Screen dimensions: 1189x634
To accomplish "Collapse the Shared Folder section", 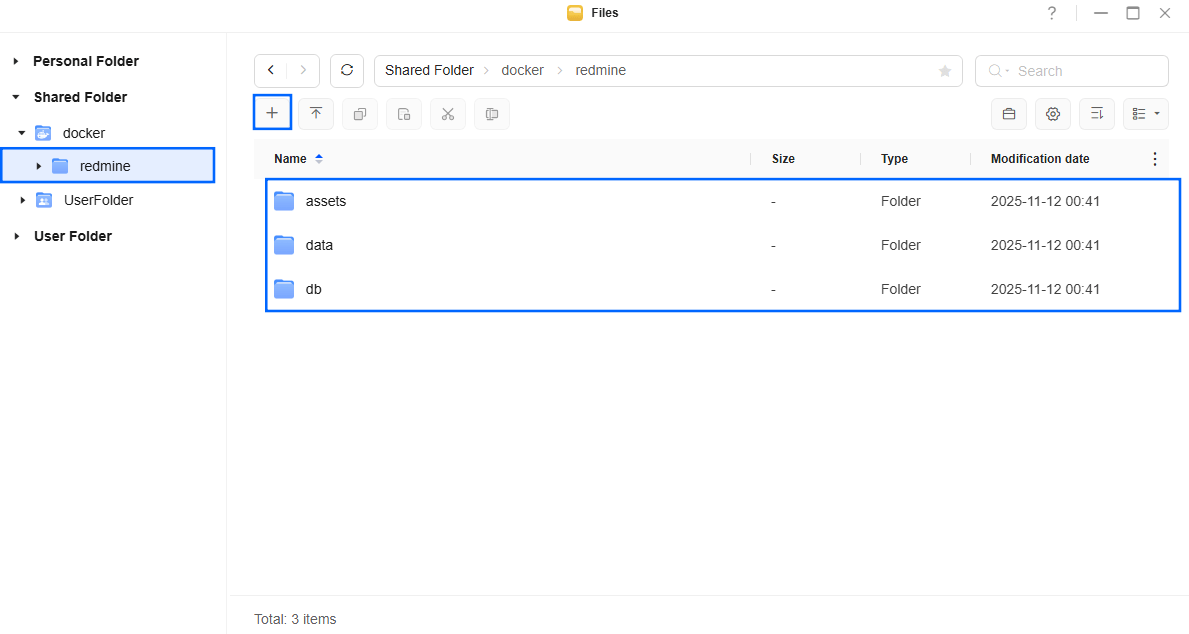I will tap(15, 96).
